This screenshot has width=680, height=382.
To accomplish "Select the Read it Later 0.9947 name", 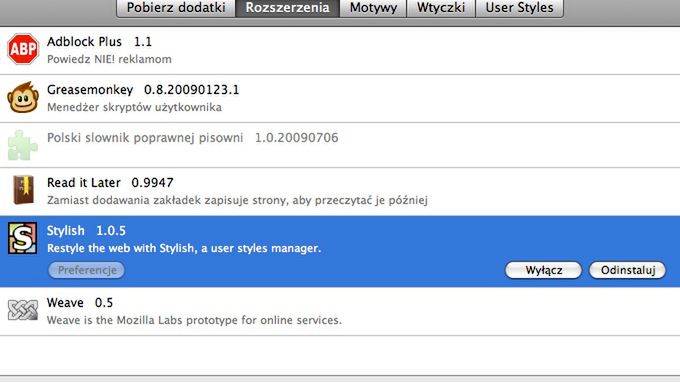I will tap(110, 183).
